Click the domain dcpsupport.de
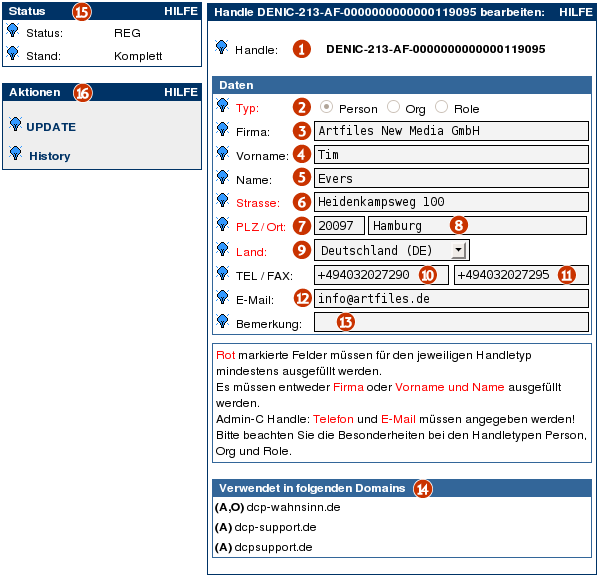 pos(273,547)
